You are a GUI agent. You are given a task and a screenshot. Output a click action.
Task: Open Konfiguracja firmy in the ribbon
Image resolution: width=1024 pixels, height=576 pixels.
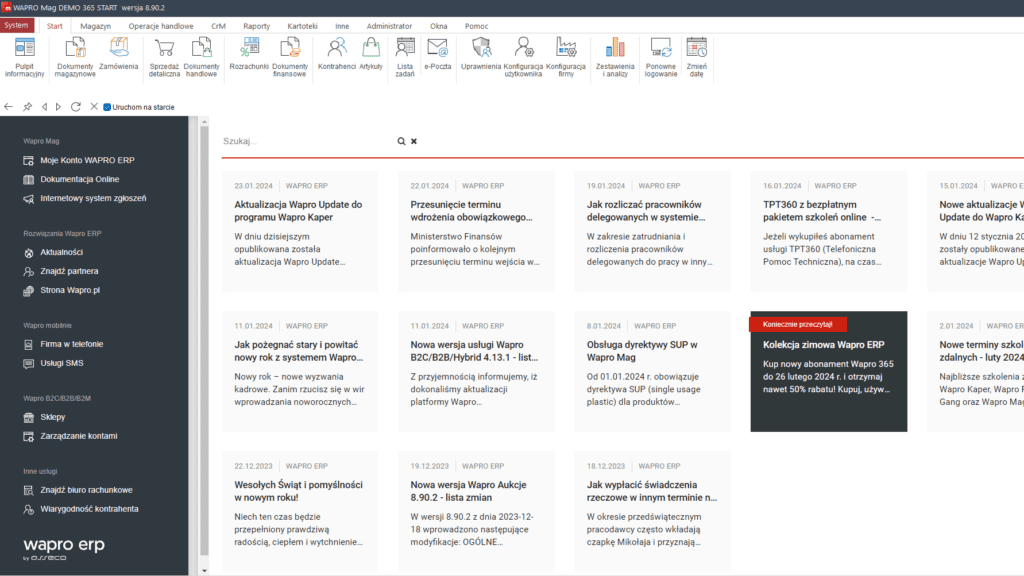tap(566, 57)
